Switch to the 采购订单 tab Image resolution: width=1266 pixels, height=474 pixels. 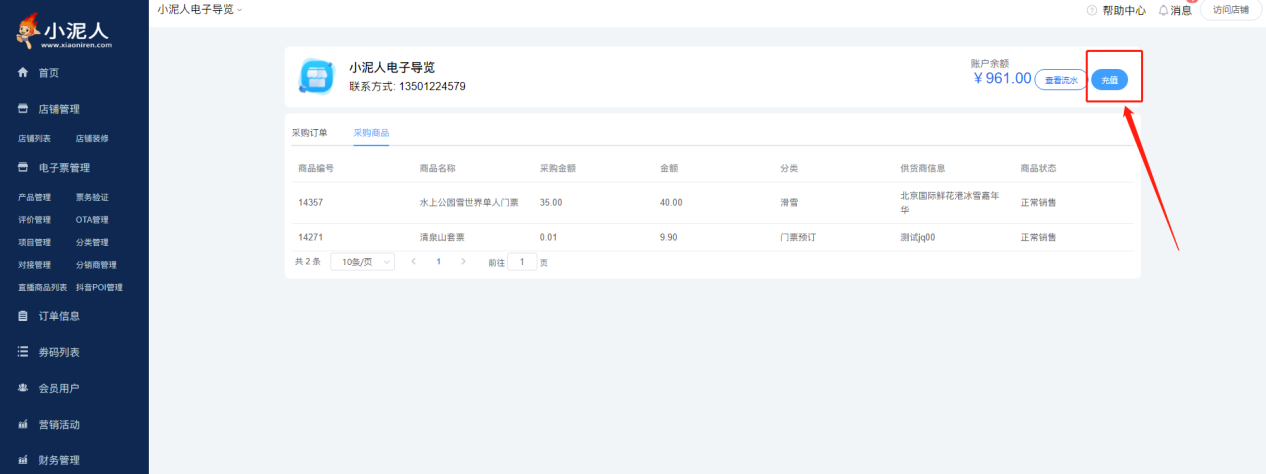309,132
